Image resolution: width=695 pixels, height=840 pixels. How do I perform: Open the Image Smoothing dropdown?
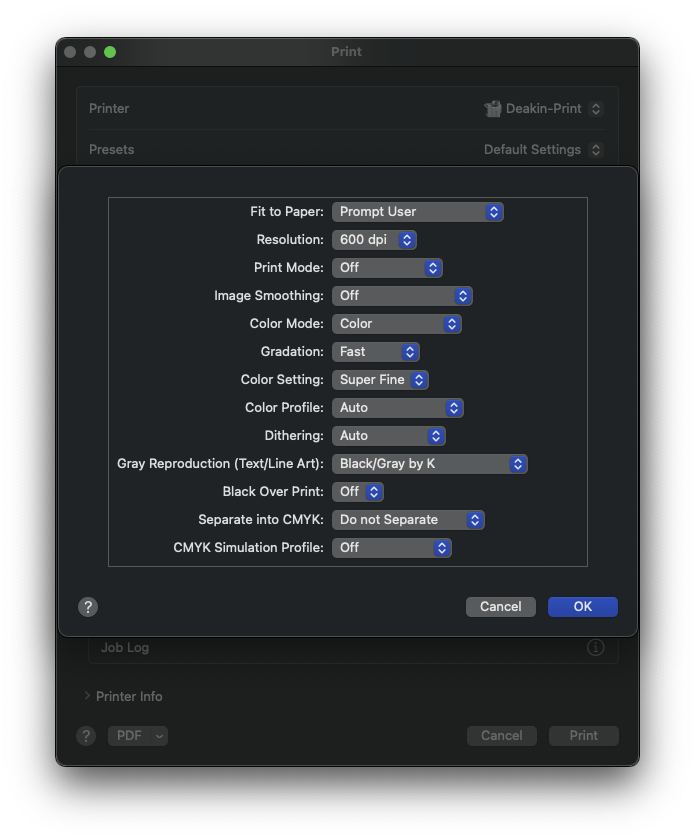coord(402,295)
